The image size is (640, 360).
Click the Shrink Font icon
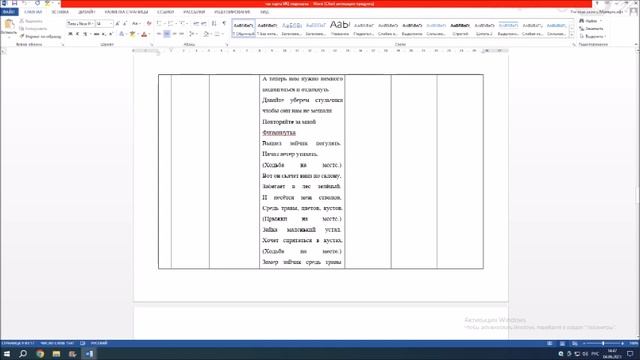coord(125,24)
